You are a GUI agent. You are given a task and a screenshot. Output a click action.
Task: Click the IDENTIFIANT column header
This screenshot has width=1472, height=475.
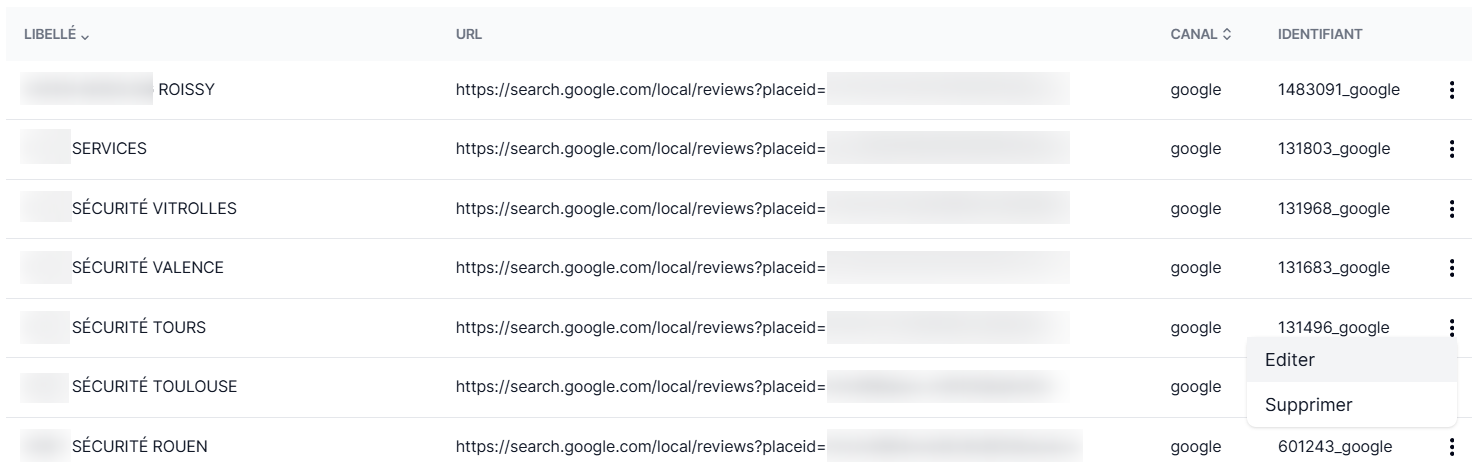click(1320, 34)
